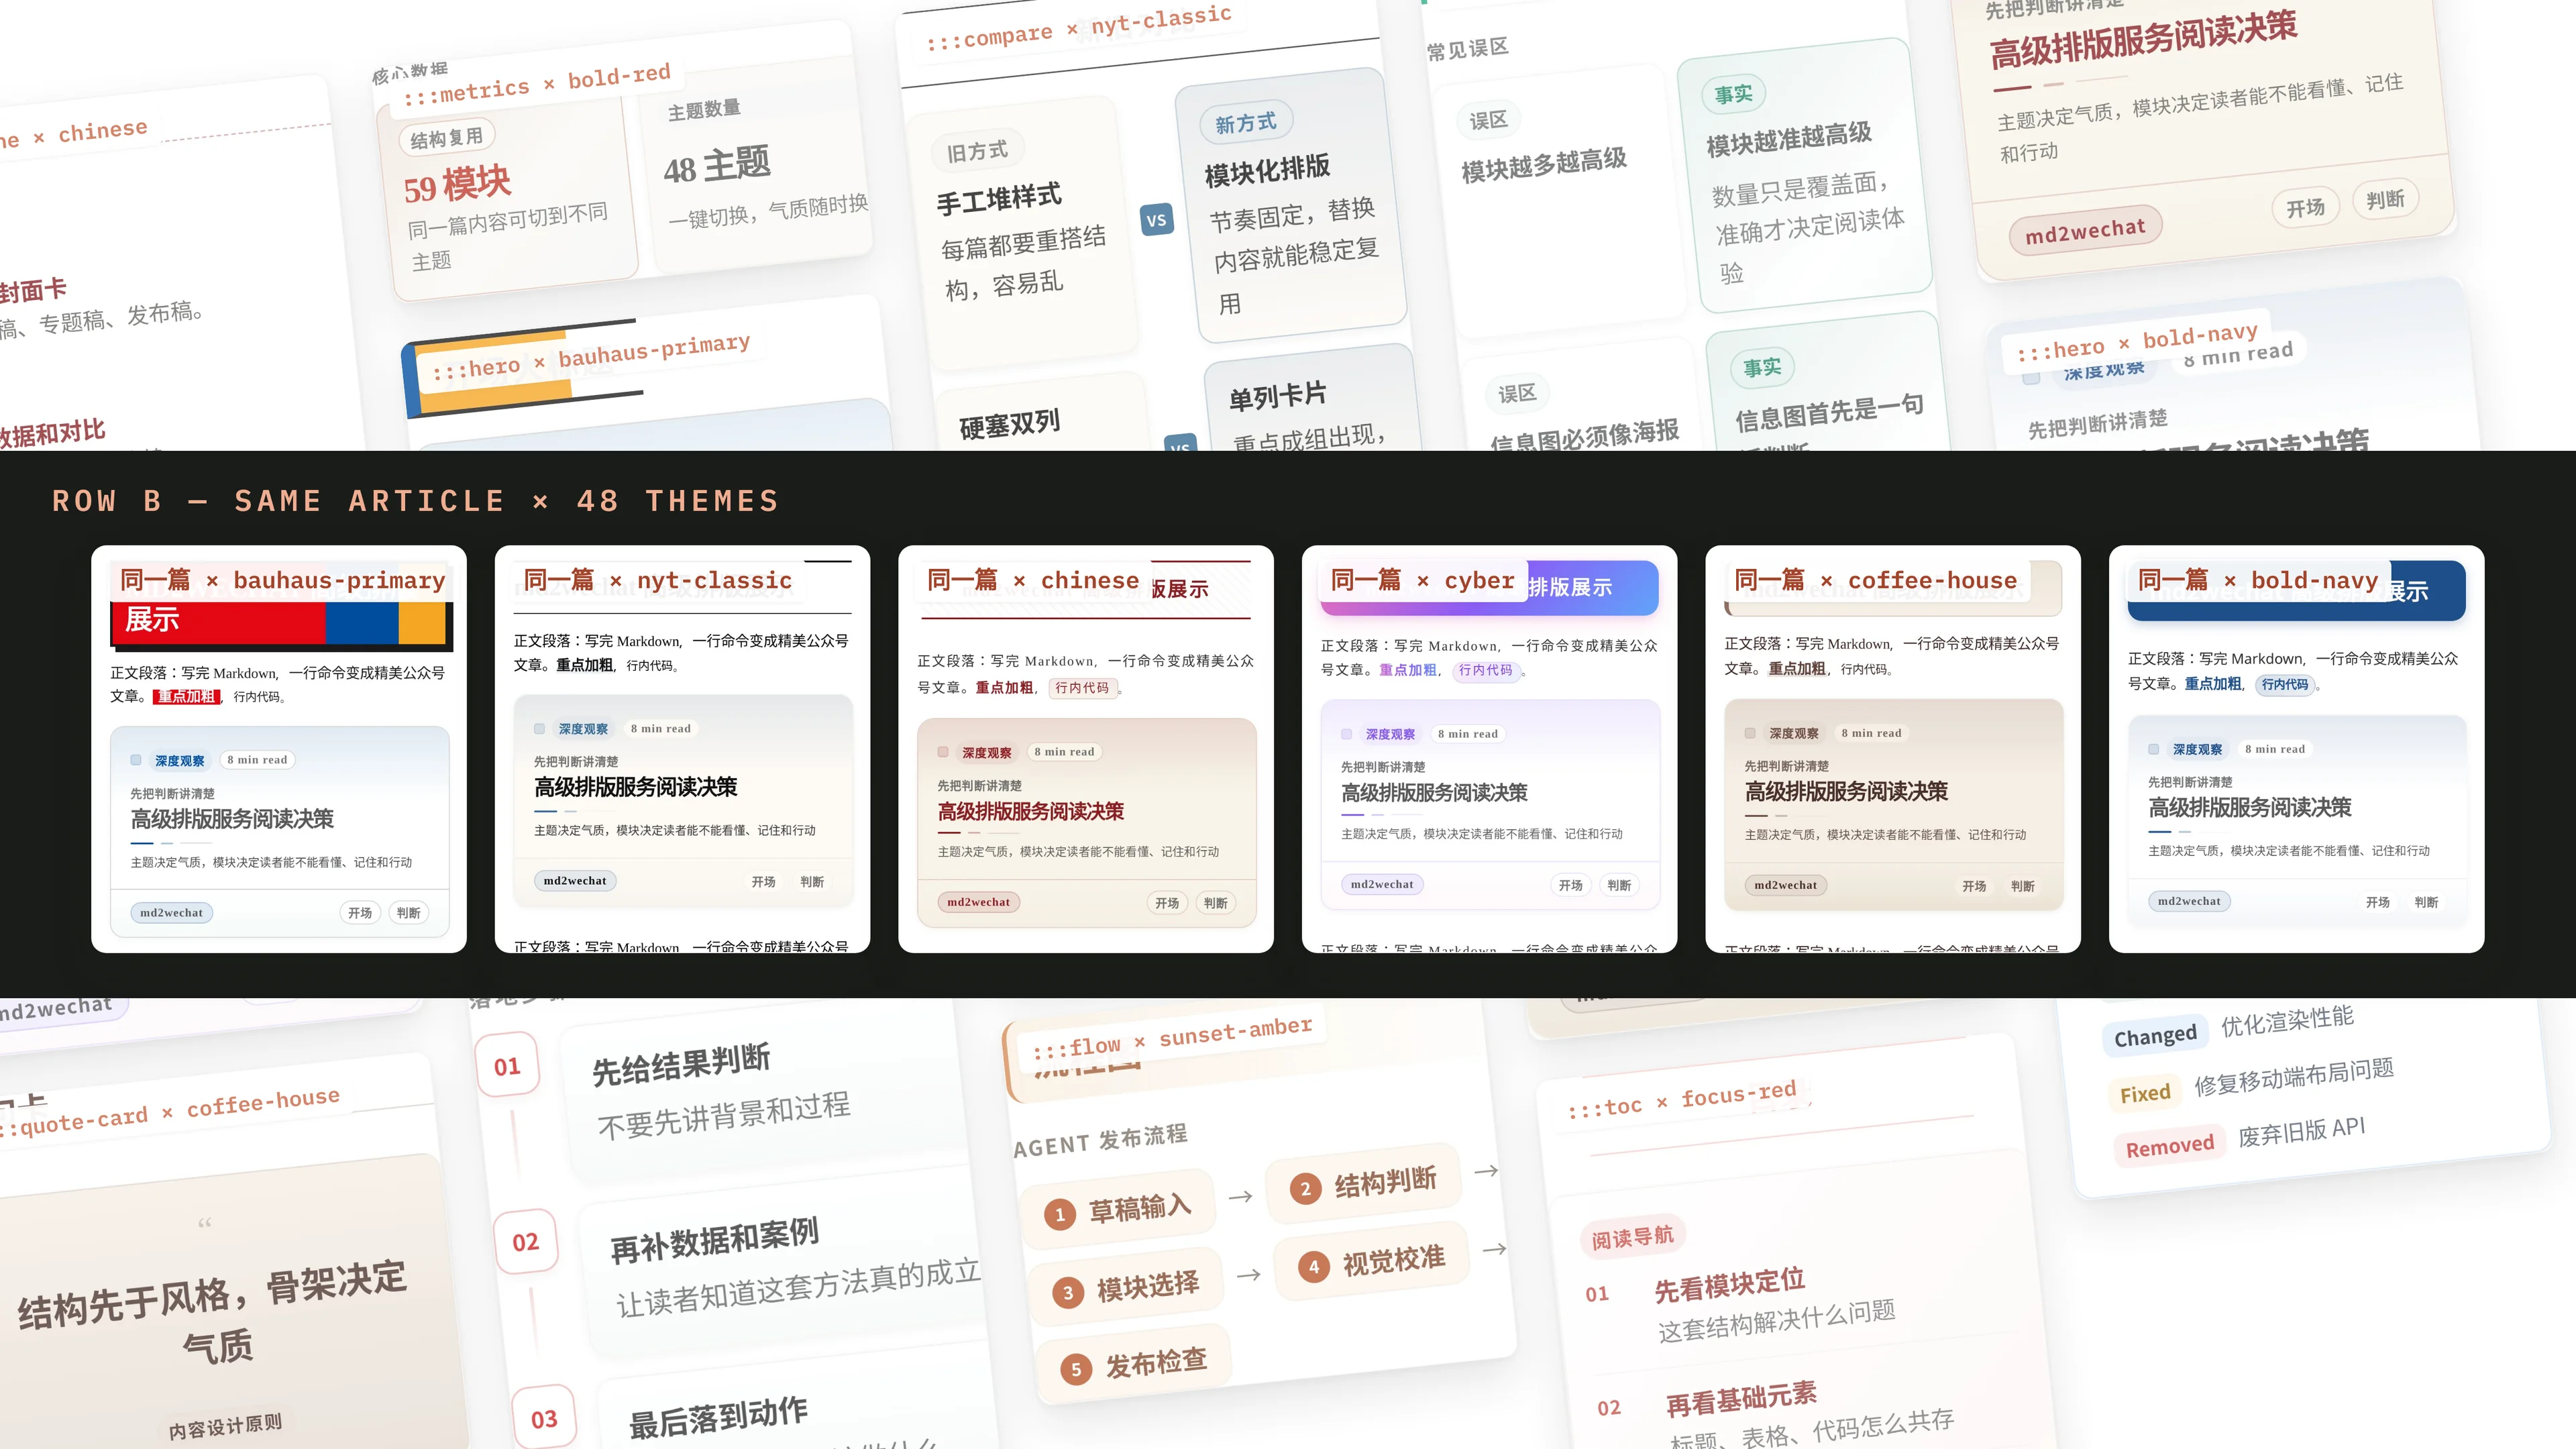This screenshot has height=1449, width=2576.
Task: Click the 旧方式 tag above 手工堆样式
Action: pyautogui.click(x=977, y=151)
